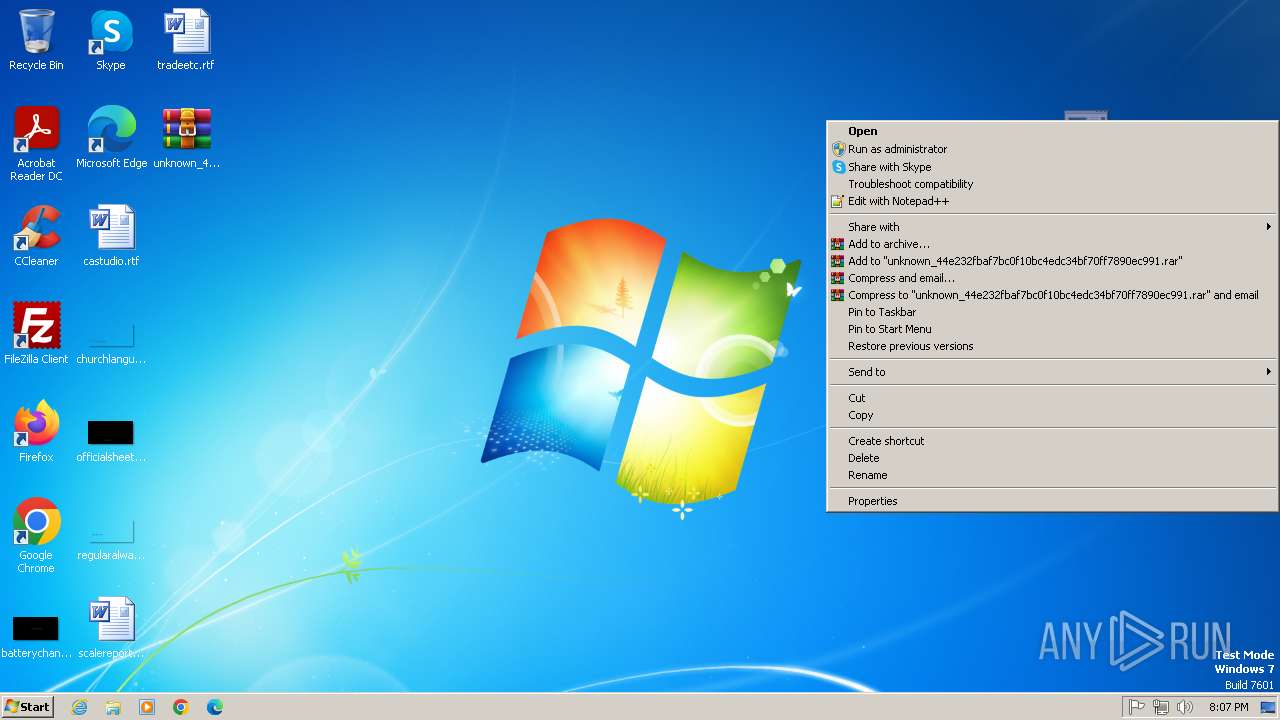The height and width of the screenshot is (720, 1280).
Task: Select the unknown_4... WinRAR archive icon
Action: [x=186, y=138]
